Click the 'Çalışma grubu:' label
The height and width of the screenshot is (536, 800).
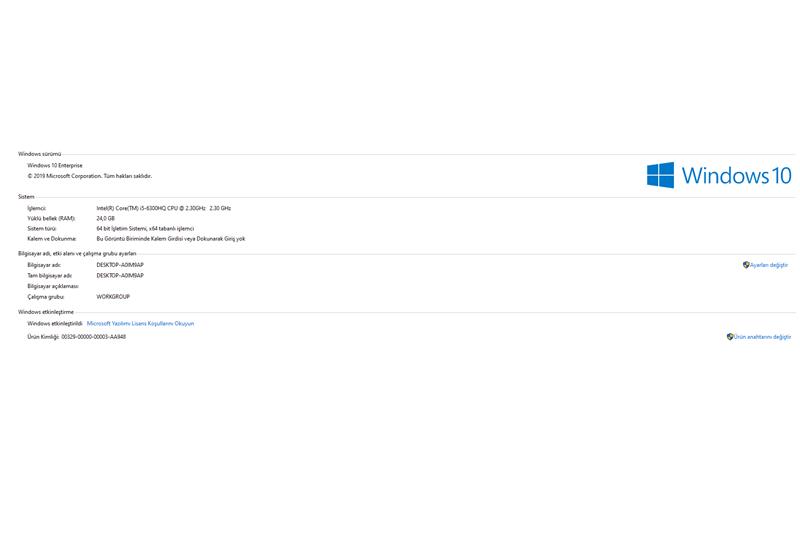[x=45, y=296]
